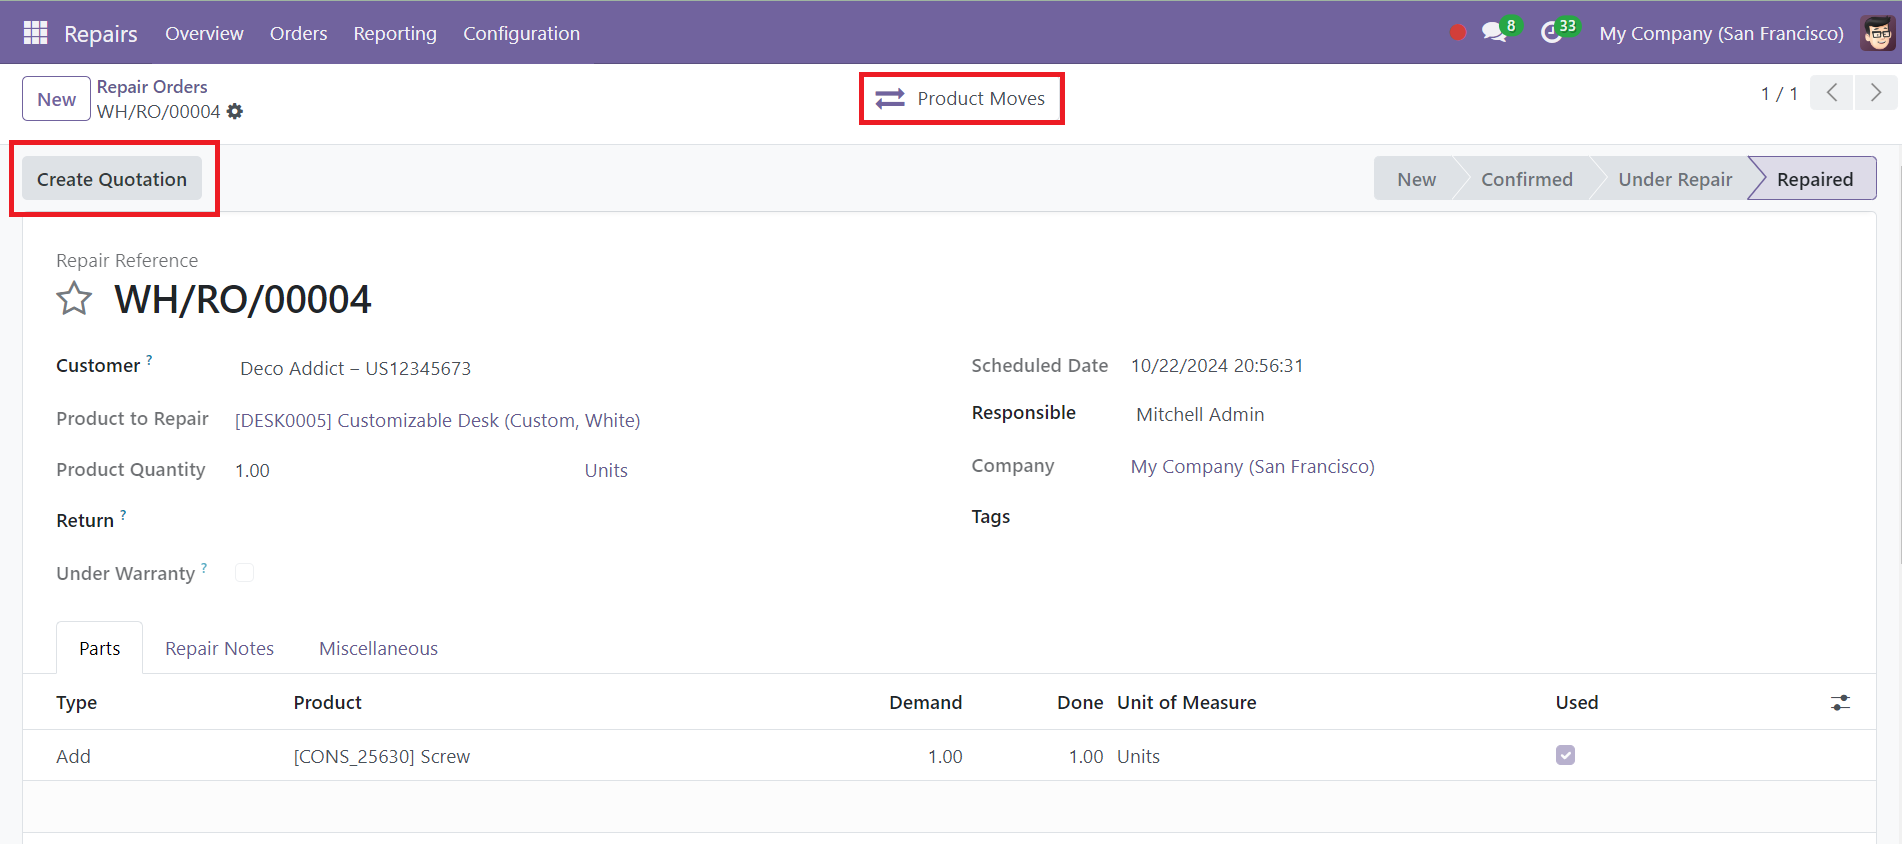Open the Overview menu
This screenshot has height=844, width=1902.
(x=204, y=33)
